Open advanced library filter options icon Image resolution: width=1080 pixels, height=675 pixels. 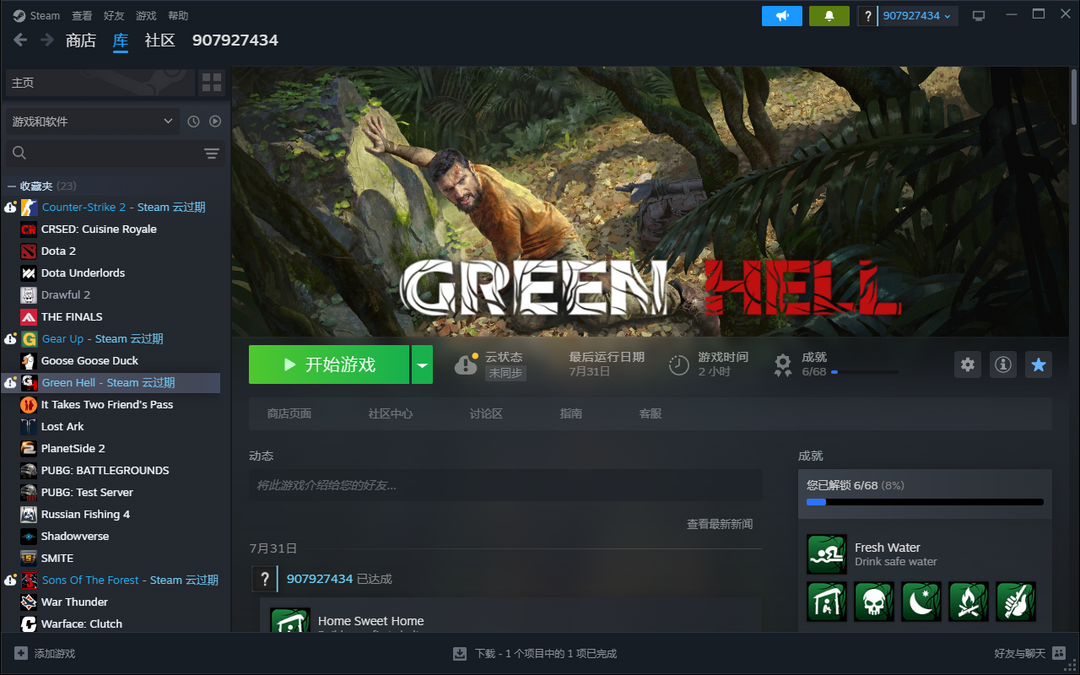[x=211, y=153]
